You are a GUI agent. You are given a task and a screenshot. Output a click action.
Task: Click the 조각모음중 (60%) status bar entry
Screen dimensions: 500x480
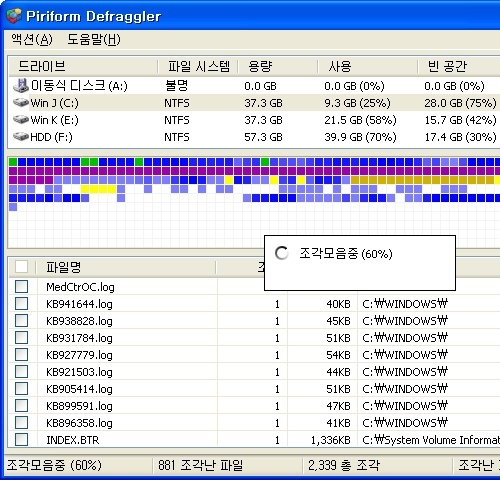coord(54,465)
